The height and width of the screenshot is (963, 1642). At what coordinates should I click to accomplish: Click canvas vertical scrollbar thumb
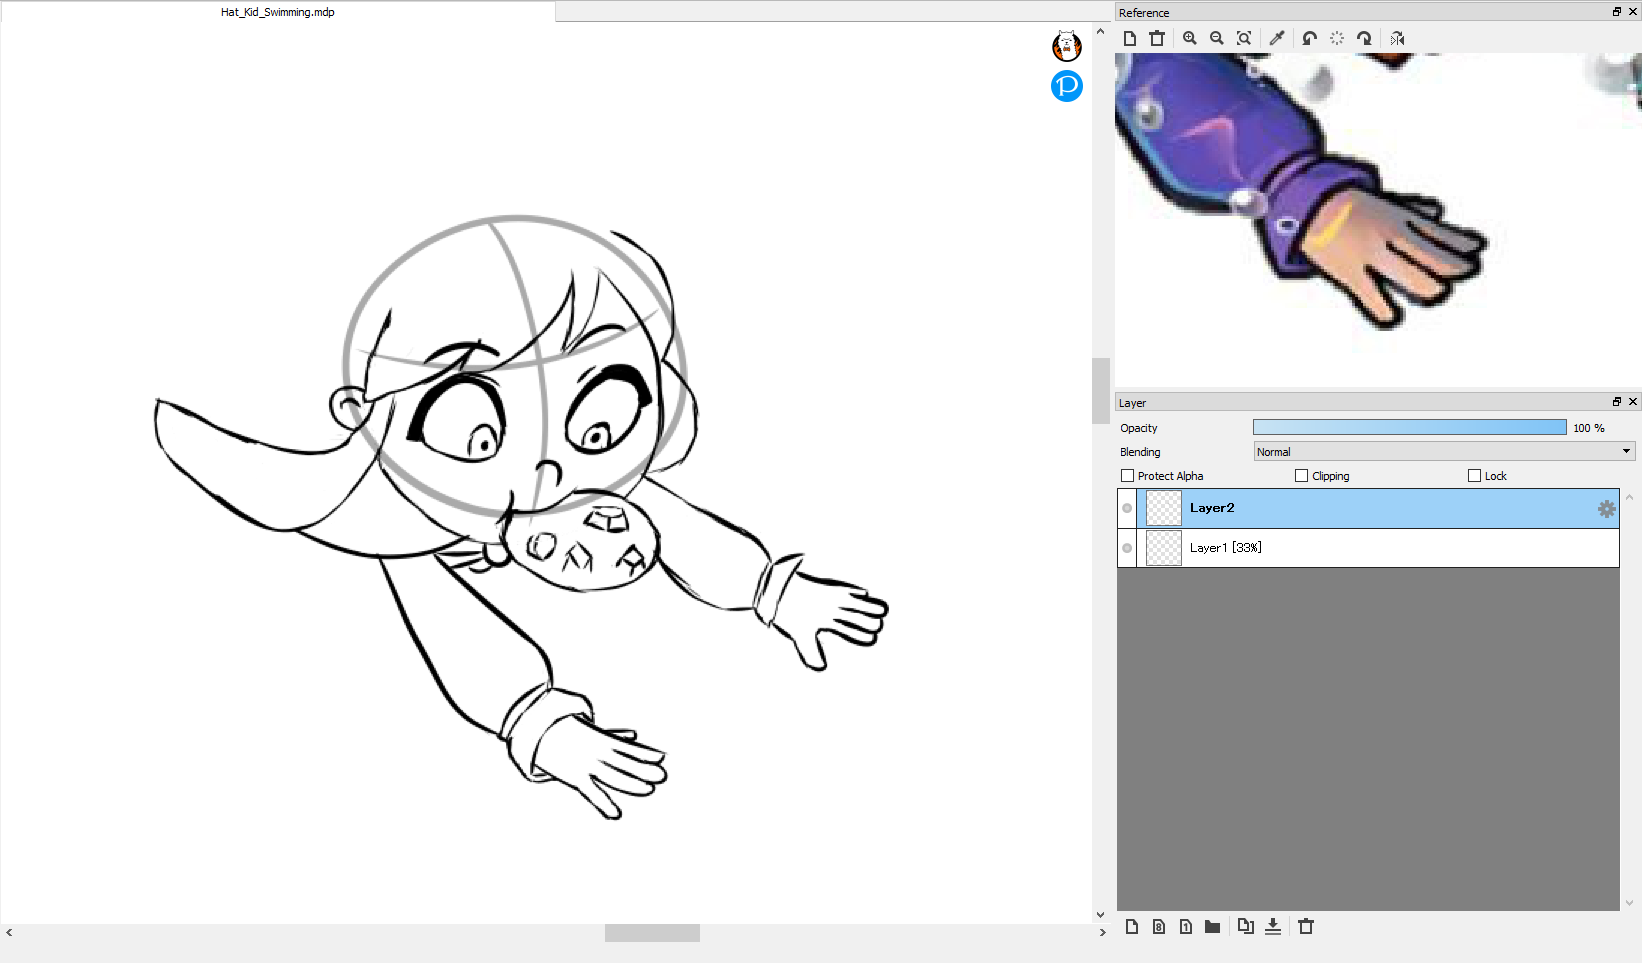(x=1101, y=390)
